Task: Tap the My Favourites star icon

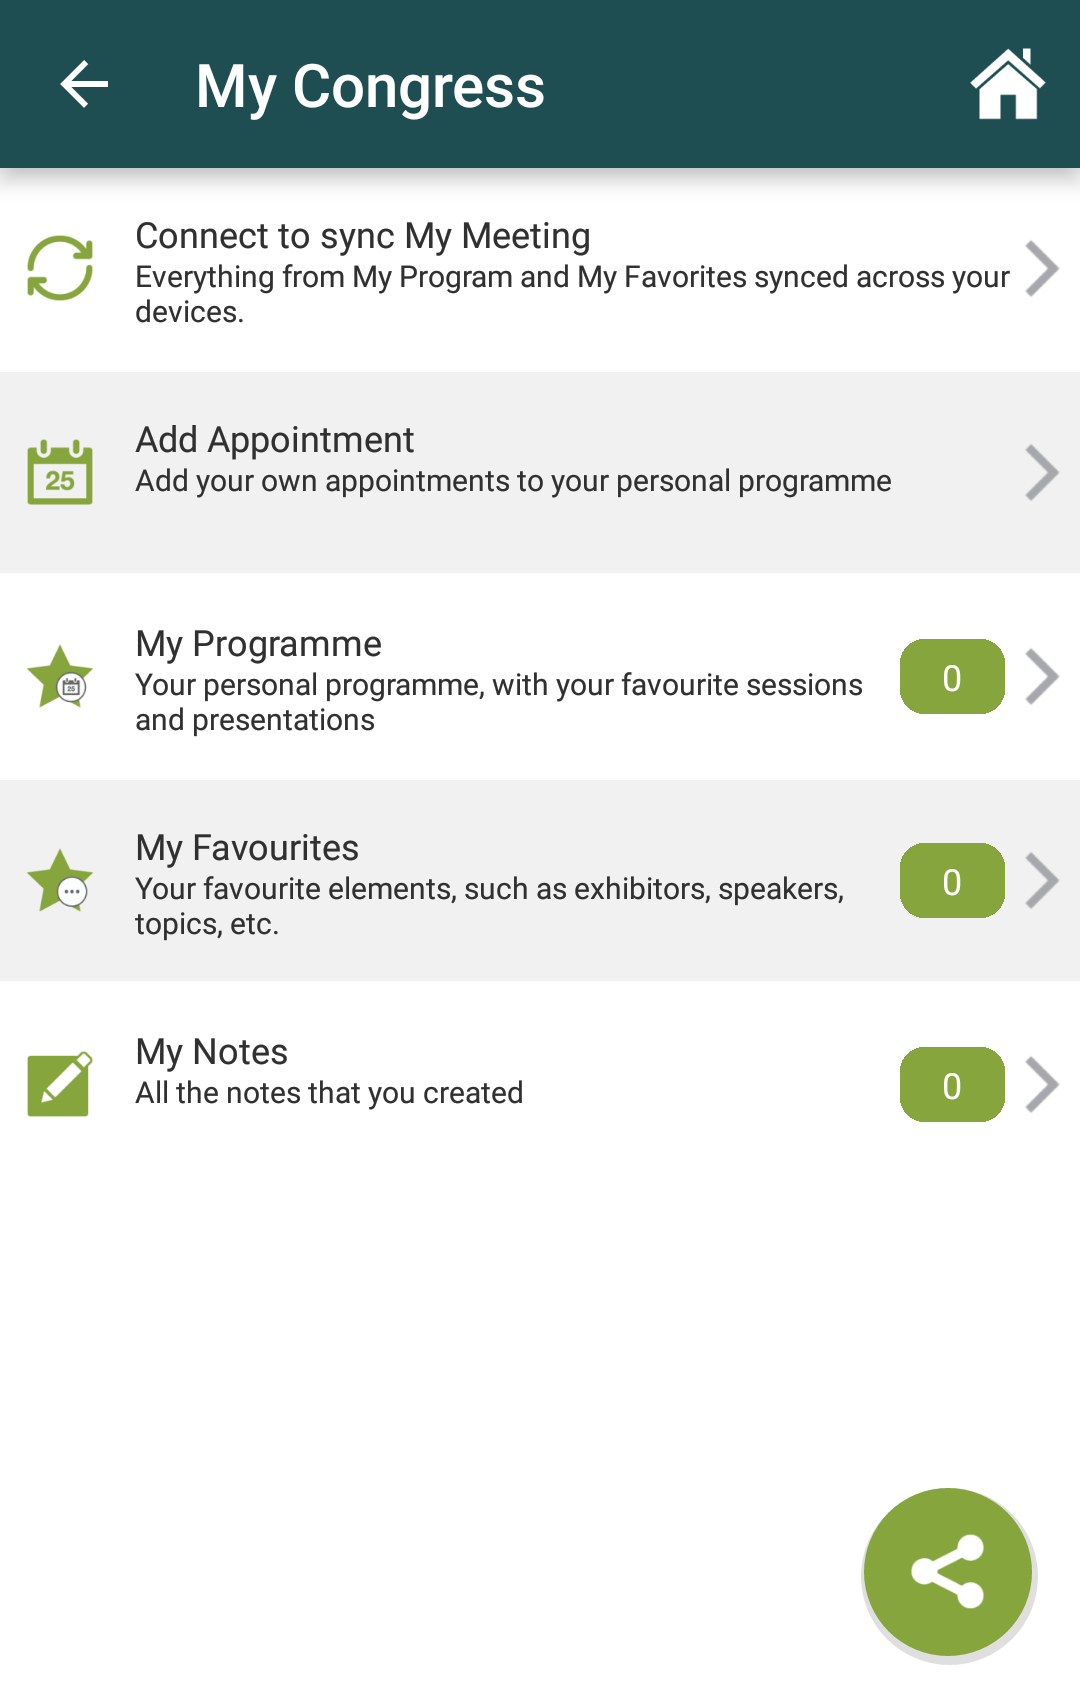Action: tap(60, 881)
